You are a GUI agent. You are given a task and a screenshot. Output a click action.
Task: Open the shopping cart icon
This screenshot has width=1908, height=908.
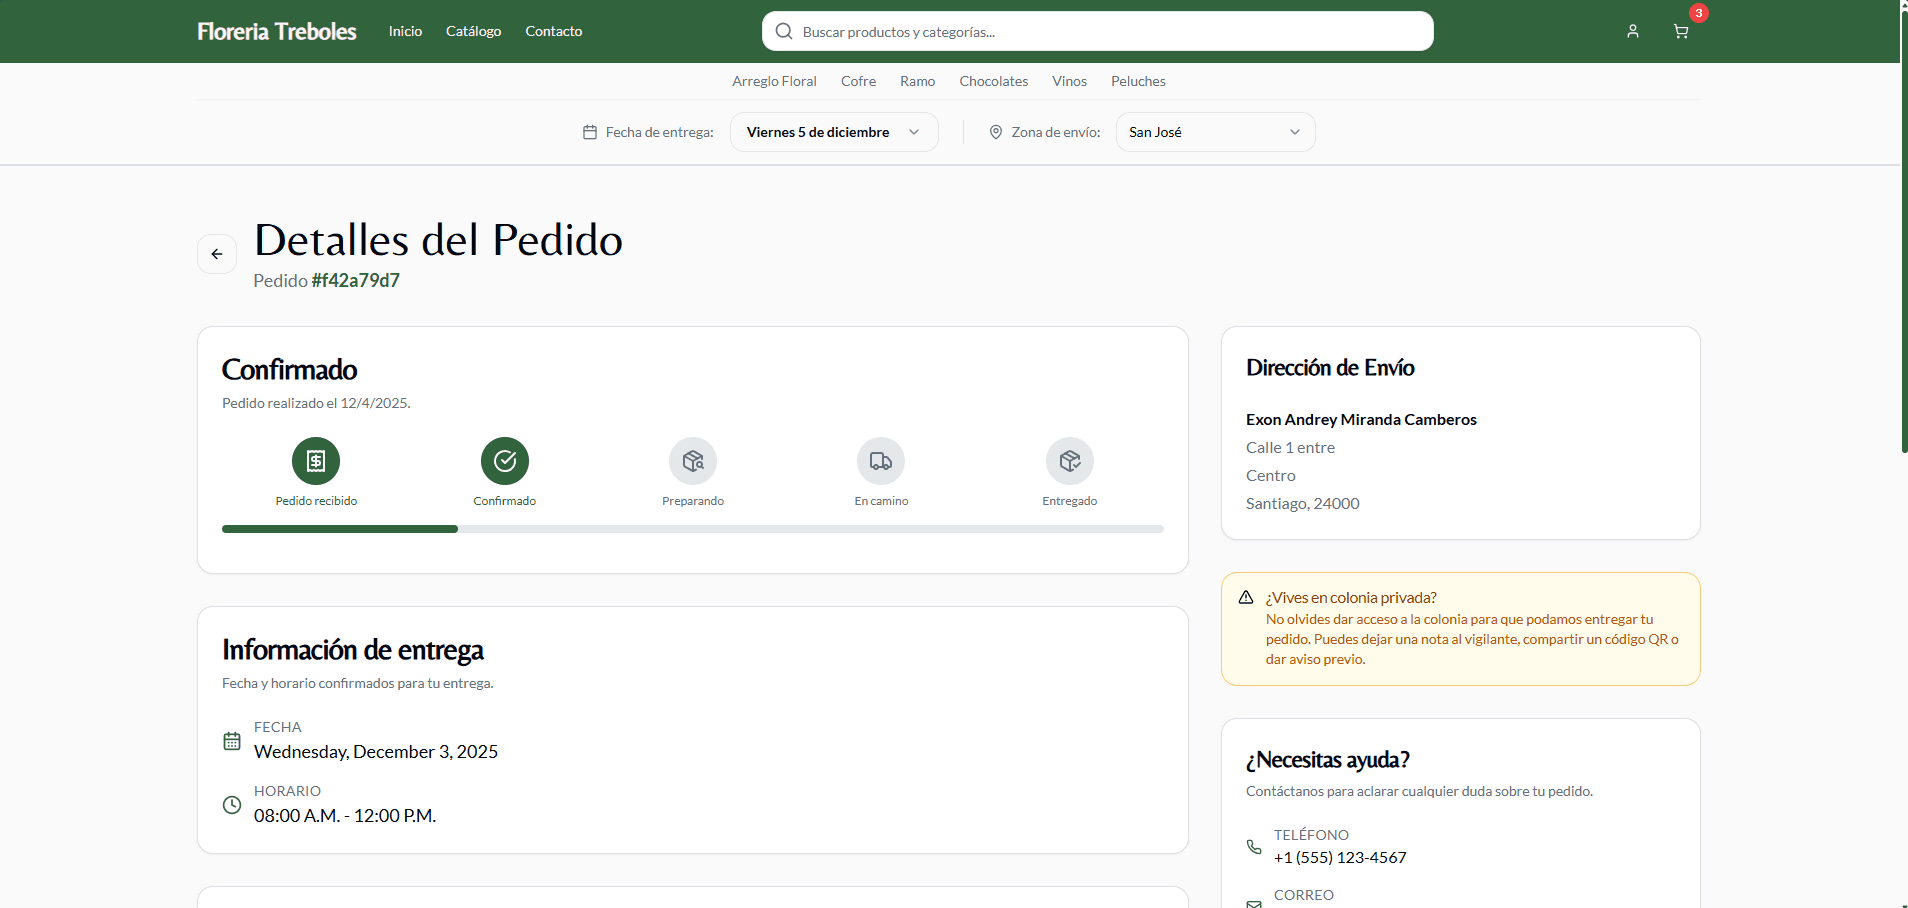(1681, 31)
